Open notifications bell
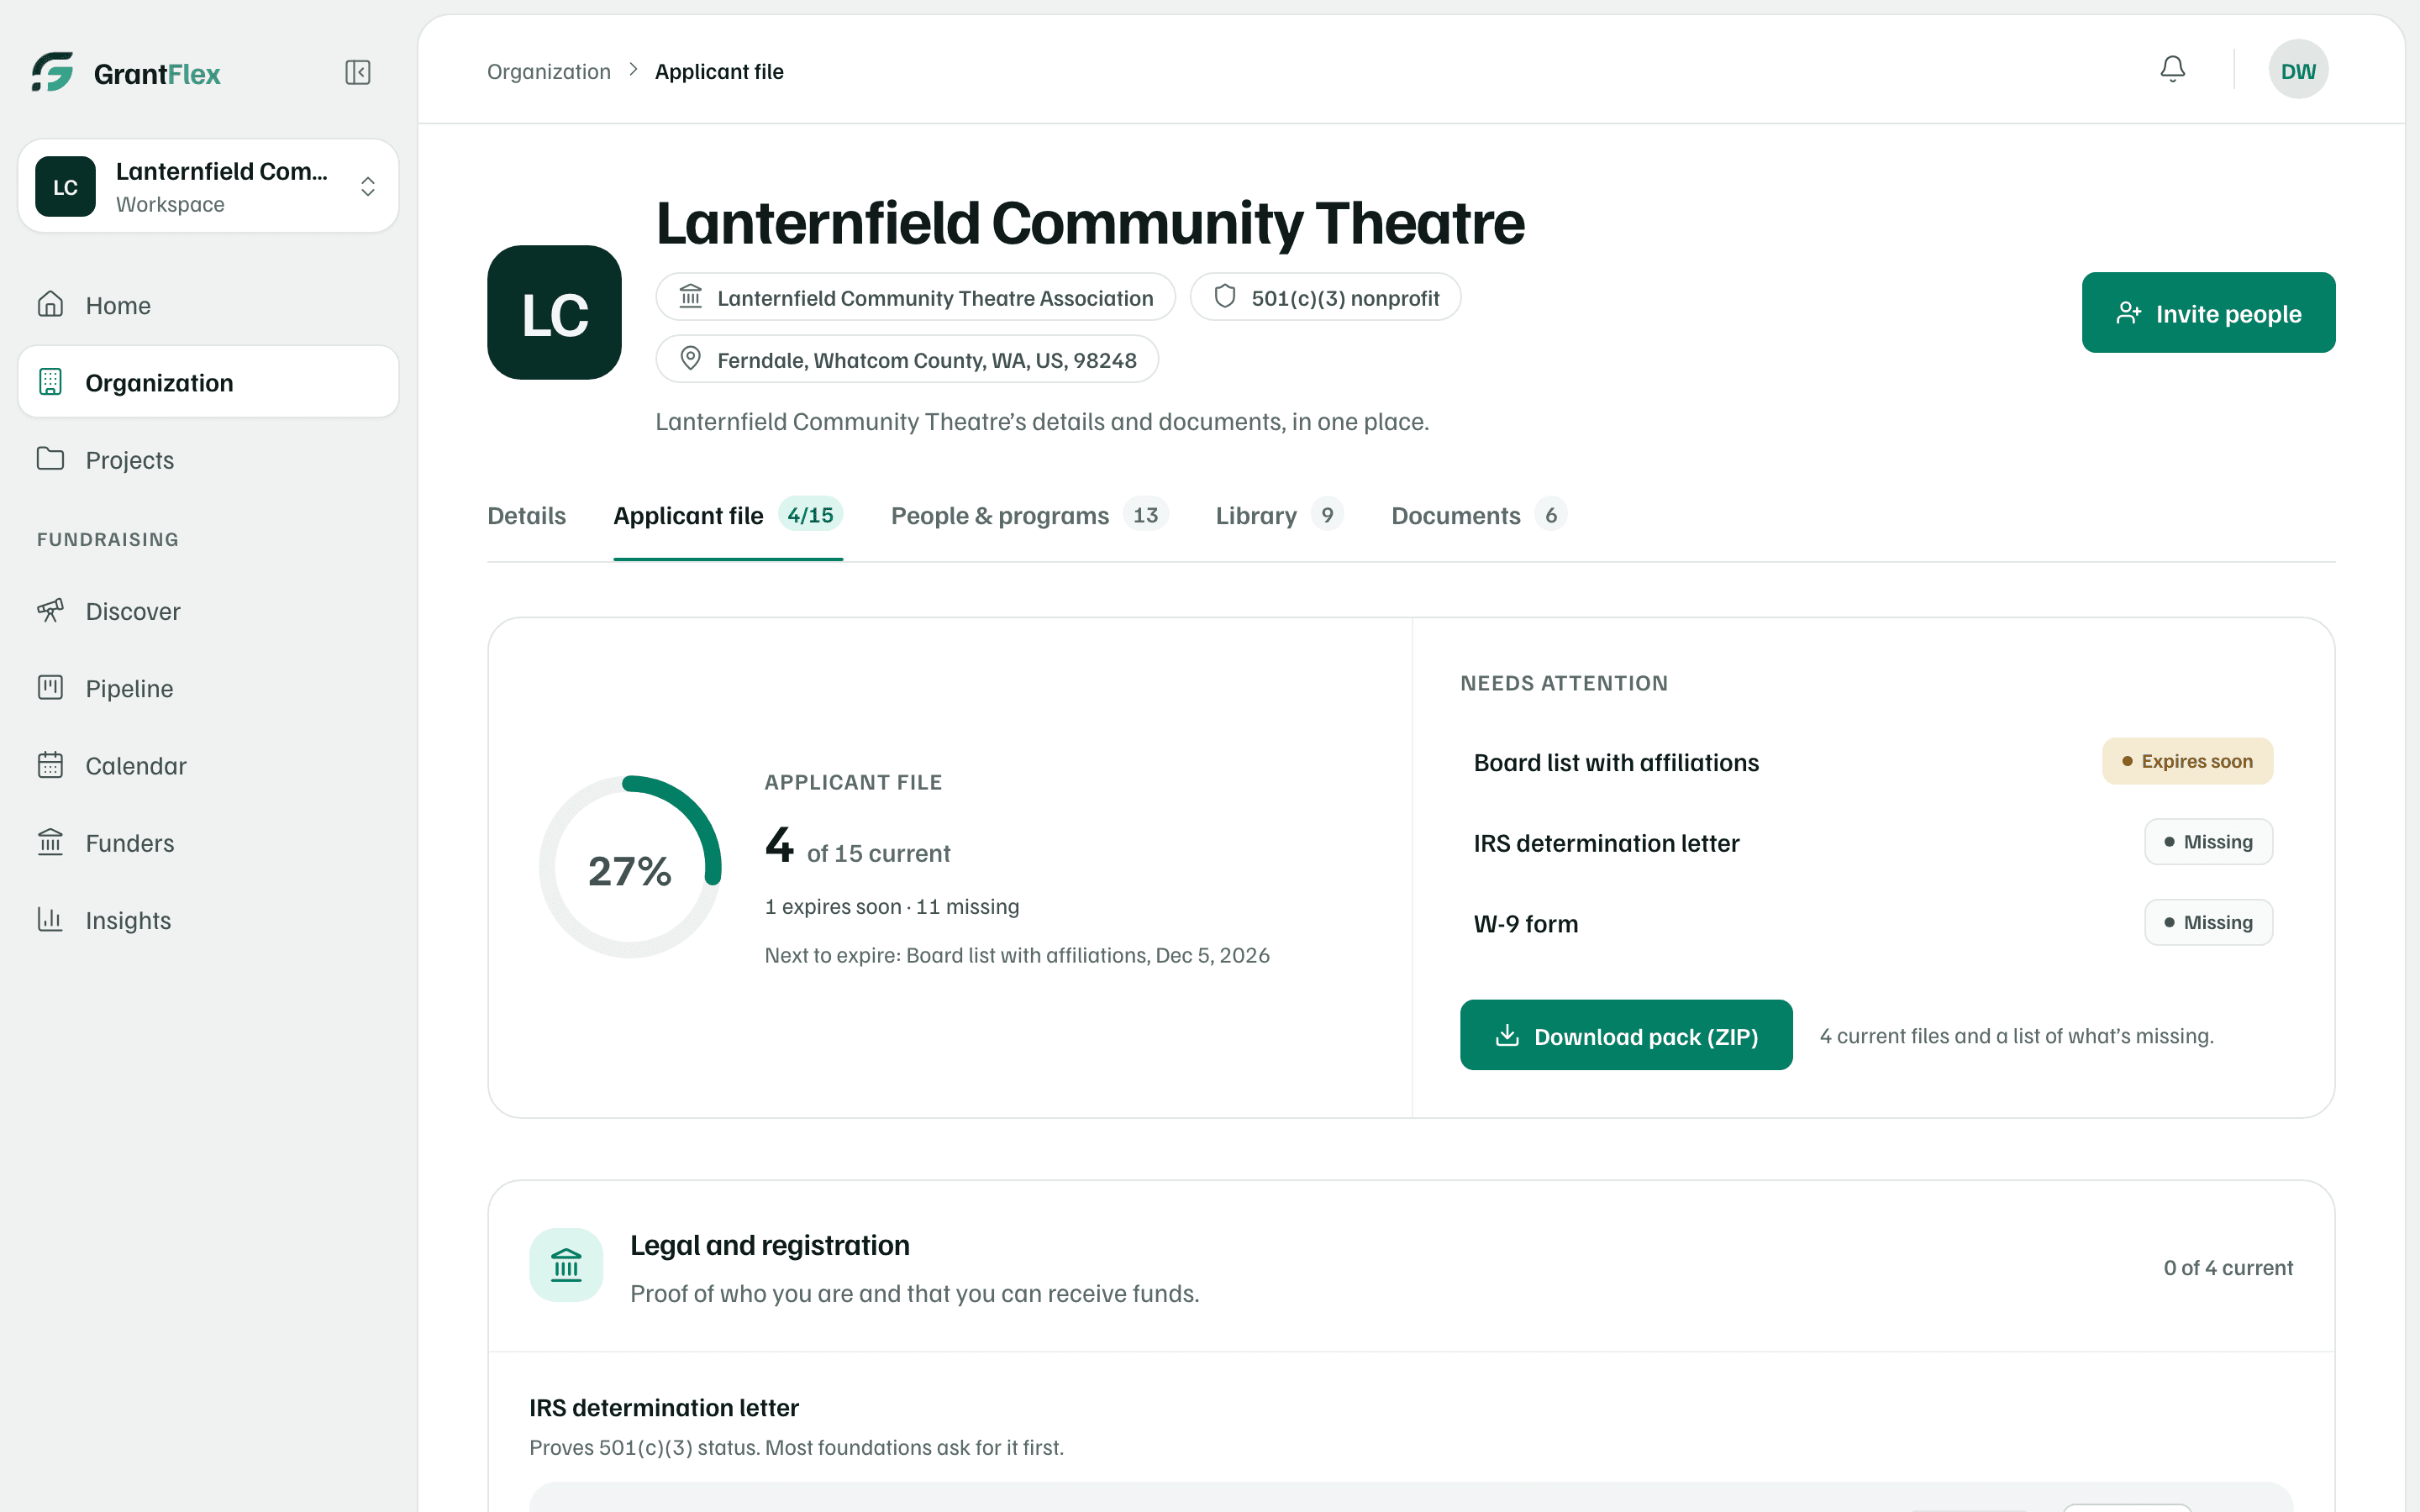The image size is (2420, 1512). click(2172, 70)
